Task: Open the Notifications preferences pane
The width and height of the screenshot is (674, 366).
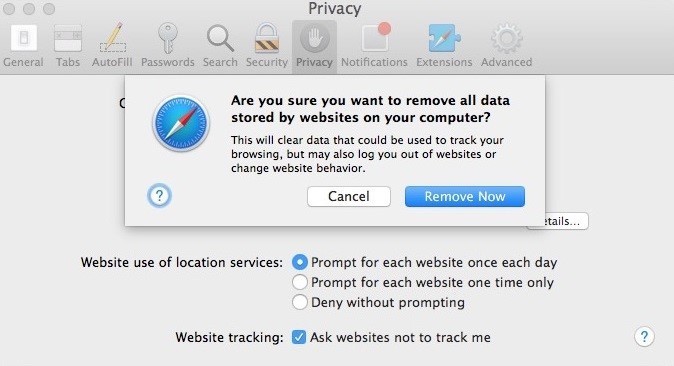Action: (374, 45)
